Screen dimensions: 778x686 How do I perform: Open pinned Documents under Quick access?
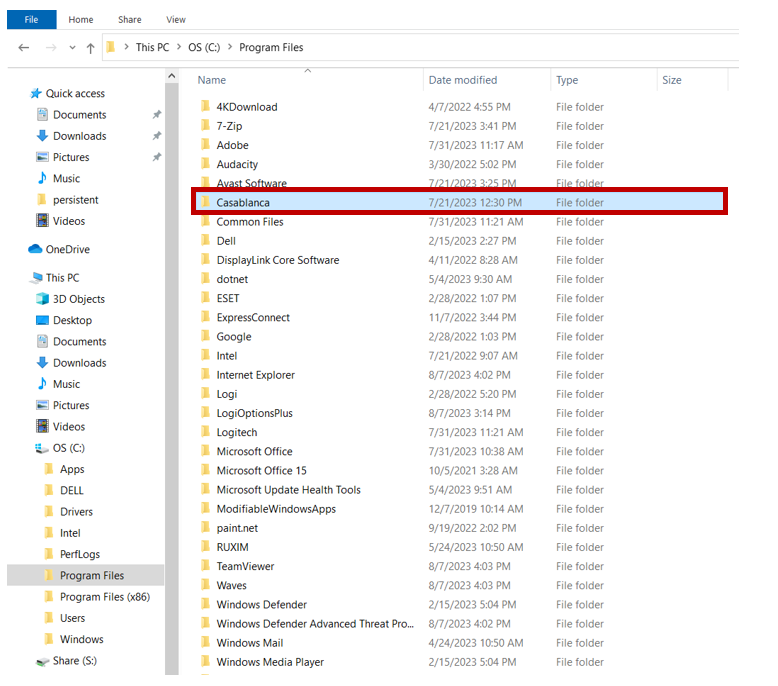pyautogui.click(x=79, y=115)
